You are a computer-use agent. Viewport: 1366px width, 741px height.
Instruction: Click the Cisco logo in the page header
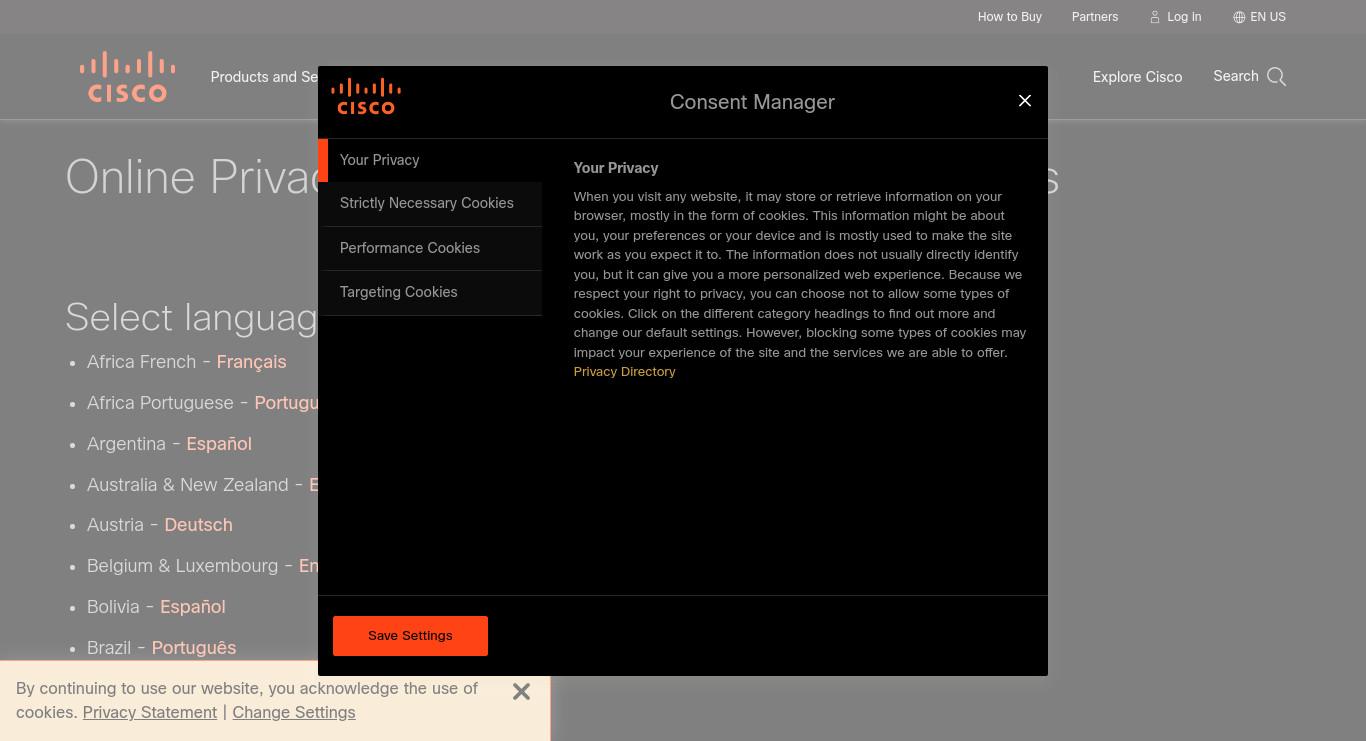coord(127,77)
